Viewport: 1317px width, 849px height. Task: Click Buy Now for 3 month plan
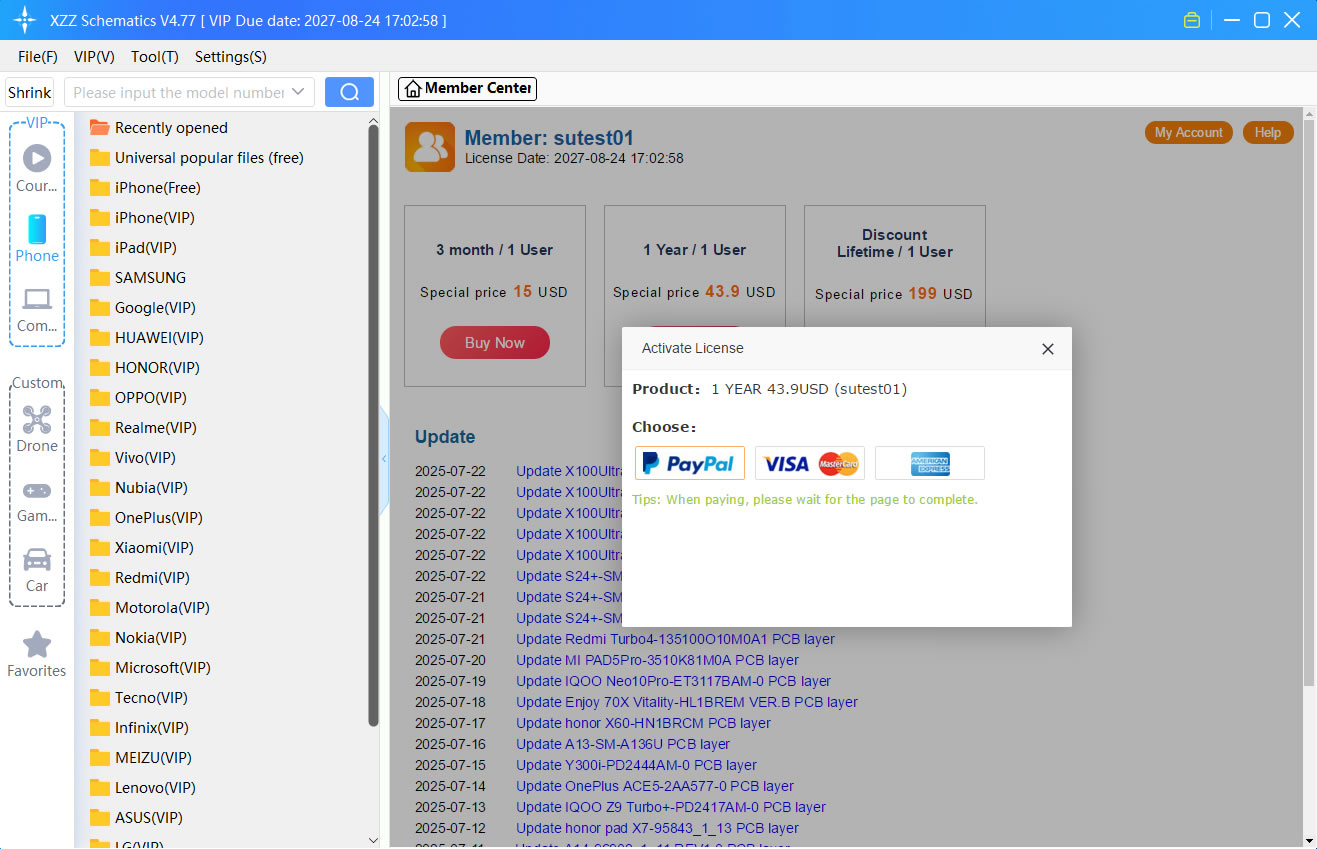point(495,342)
